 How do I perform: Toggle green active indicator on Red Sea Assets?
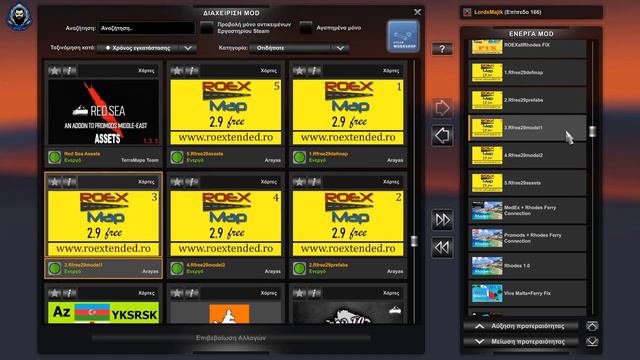coord(54,157)
